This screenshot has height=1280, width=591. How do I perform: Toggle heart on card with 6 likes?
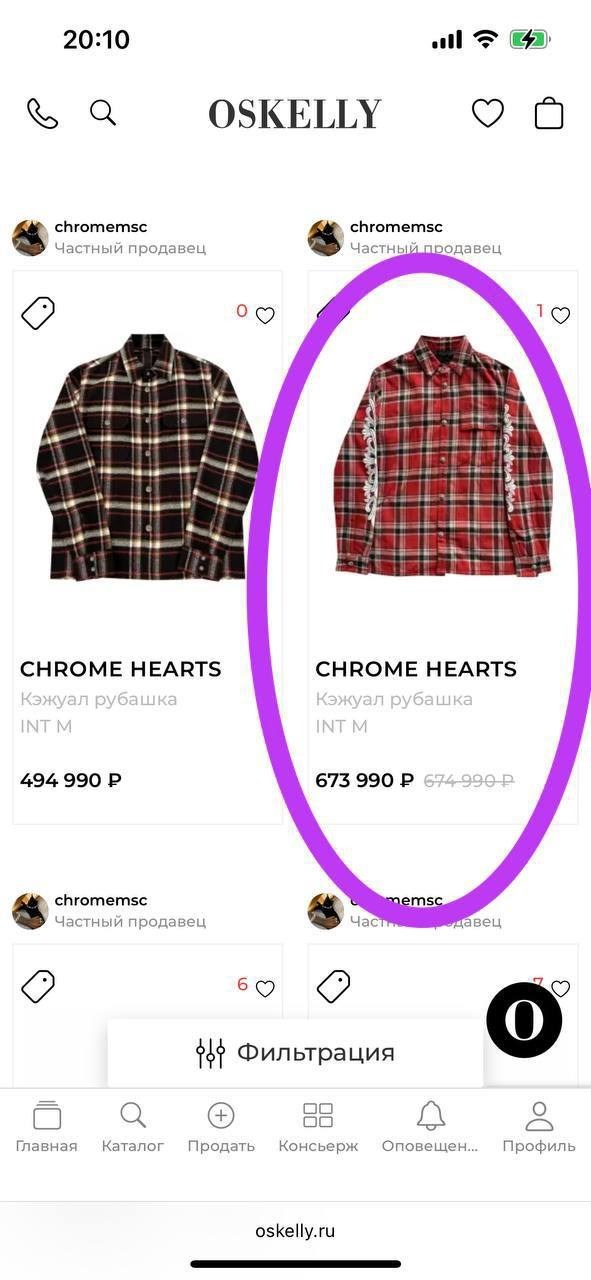click(x=265, y=988)
